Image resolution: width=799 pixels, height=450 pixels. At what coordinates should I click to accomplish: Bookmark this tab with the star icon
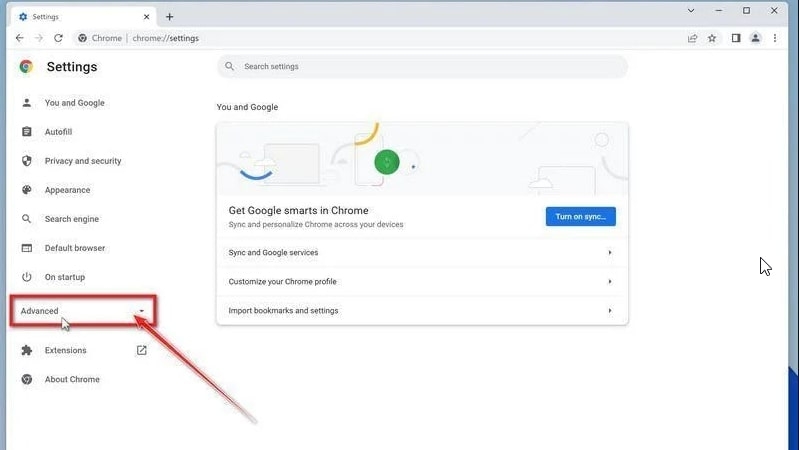tap(712, 38)
